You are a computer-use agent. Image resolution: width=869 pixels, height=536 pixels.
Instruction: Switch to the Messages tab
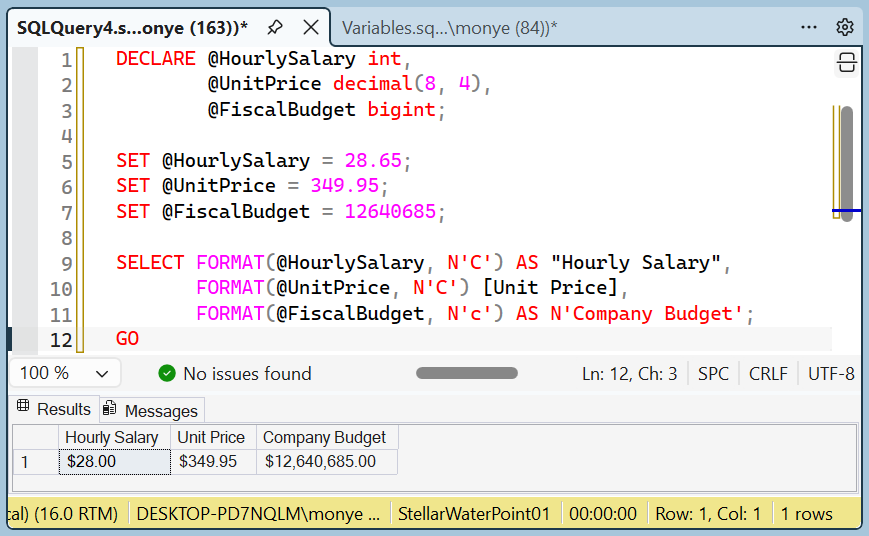pyautogui.click(x=152, y=411)
